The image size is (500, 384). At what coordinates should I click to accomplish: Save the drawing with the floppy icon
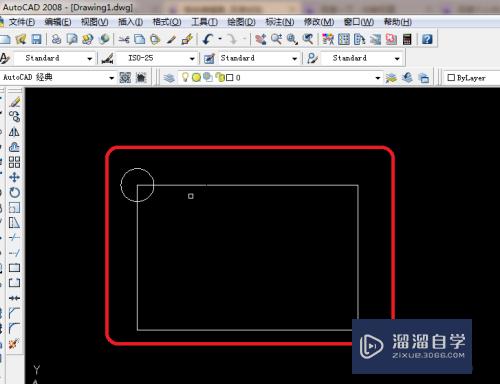[36, 39]
